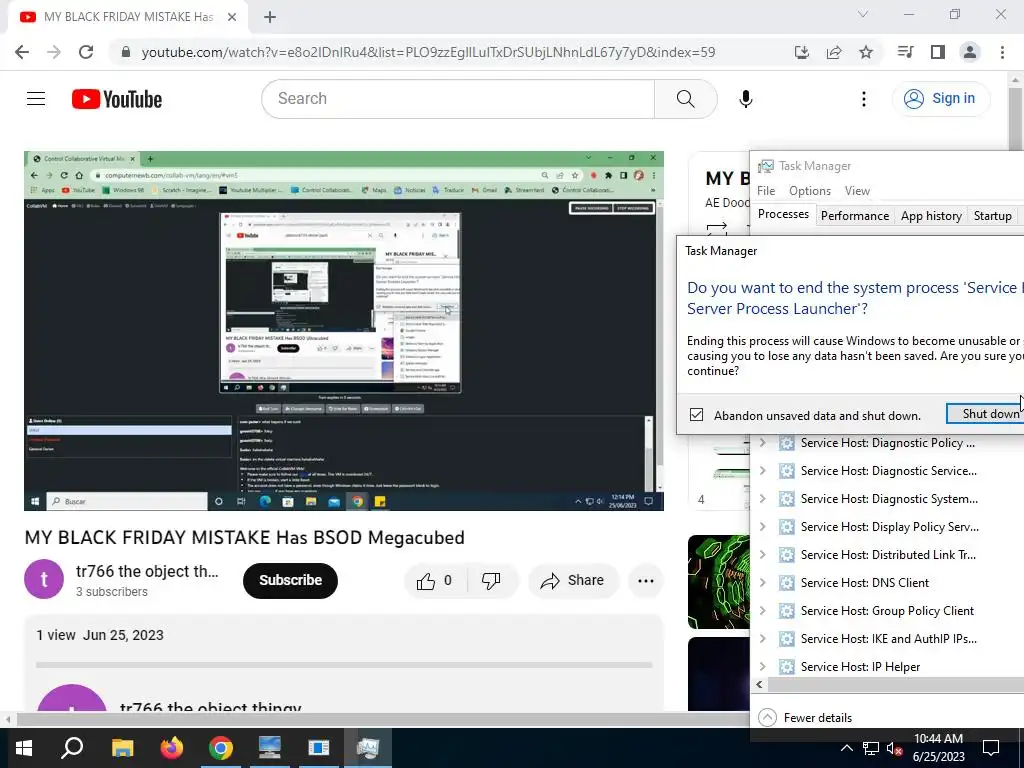Collapse Task Manager with Fewer details
This screenshot has height=768, width=1024.
click(805, 718)
